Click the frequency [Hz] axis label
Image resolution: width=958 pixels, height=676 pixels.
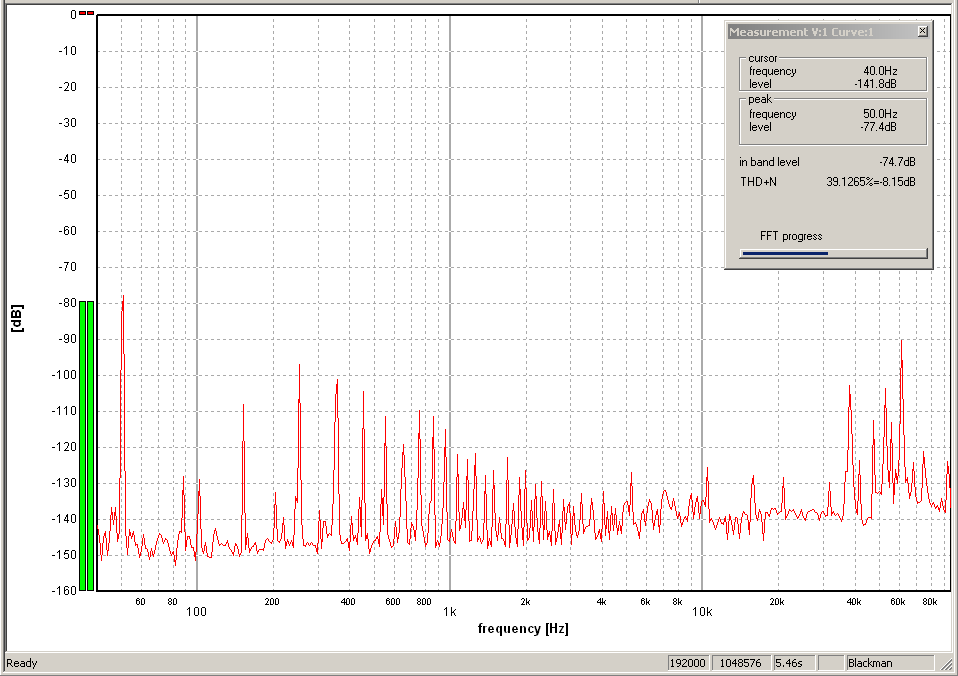[522, 628]
